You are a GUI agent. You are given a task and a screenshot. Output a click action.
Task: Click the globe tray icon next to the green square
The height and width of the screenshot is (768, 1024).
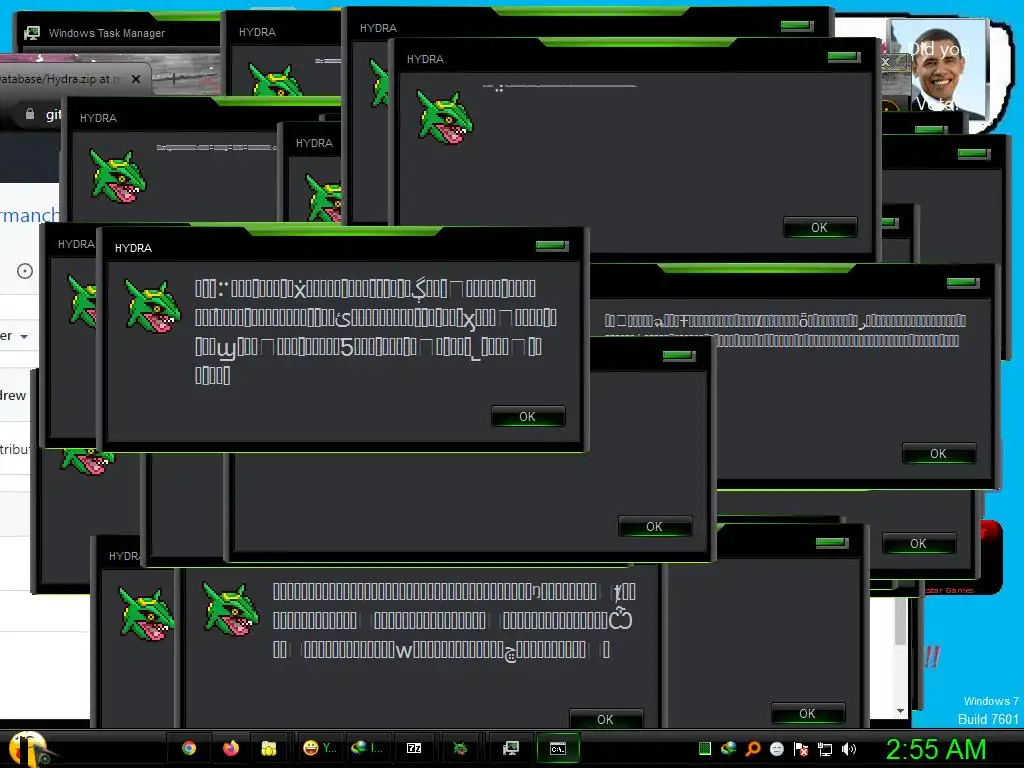[729, 748]
